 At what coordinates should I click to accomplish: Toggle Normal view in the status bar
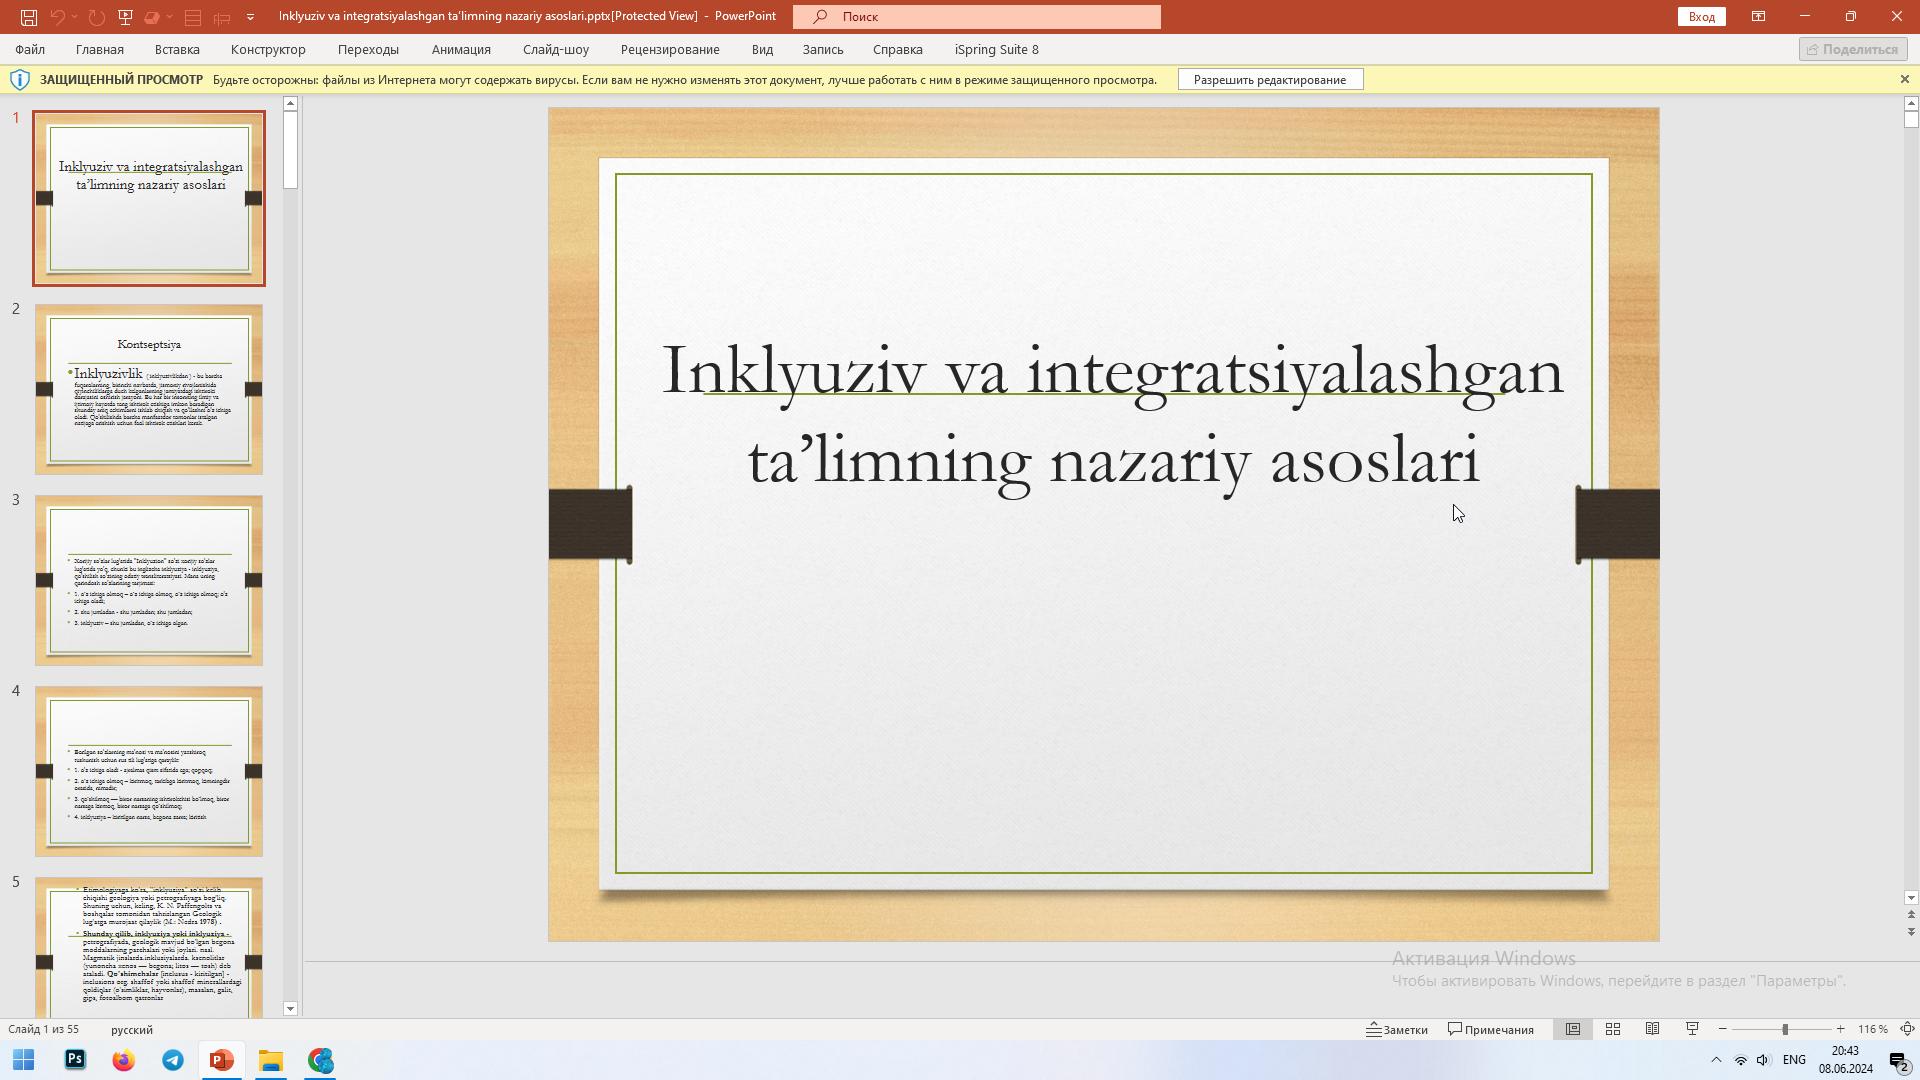point(1573,1029)
